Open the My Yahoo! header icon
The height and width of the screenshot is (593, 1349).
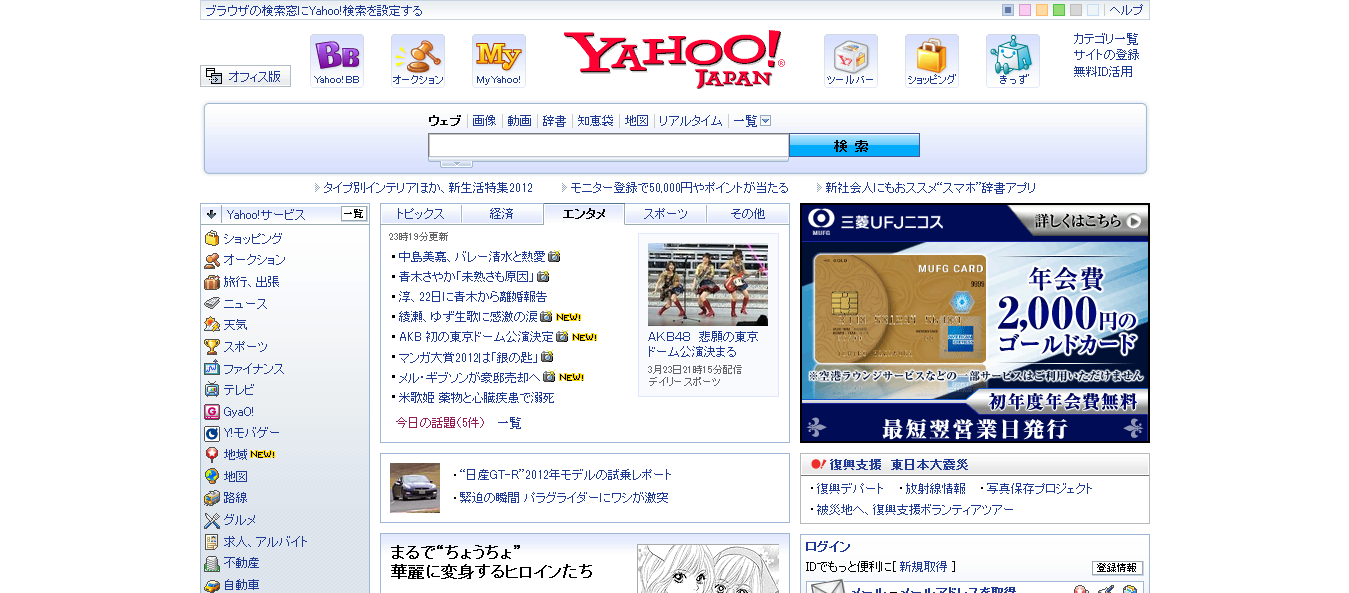point(498,60)
